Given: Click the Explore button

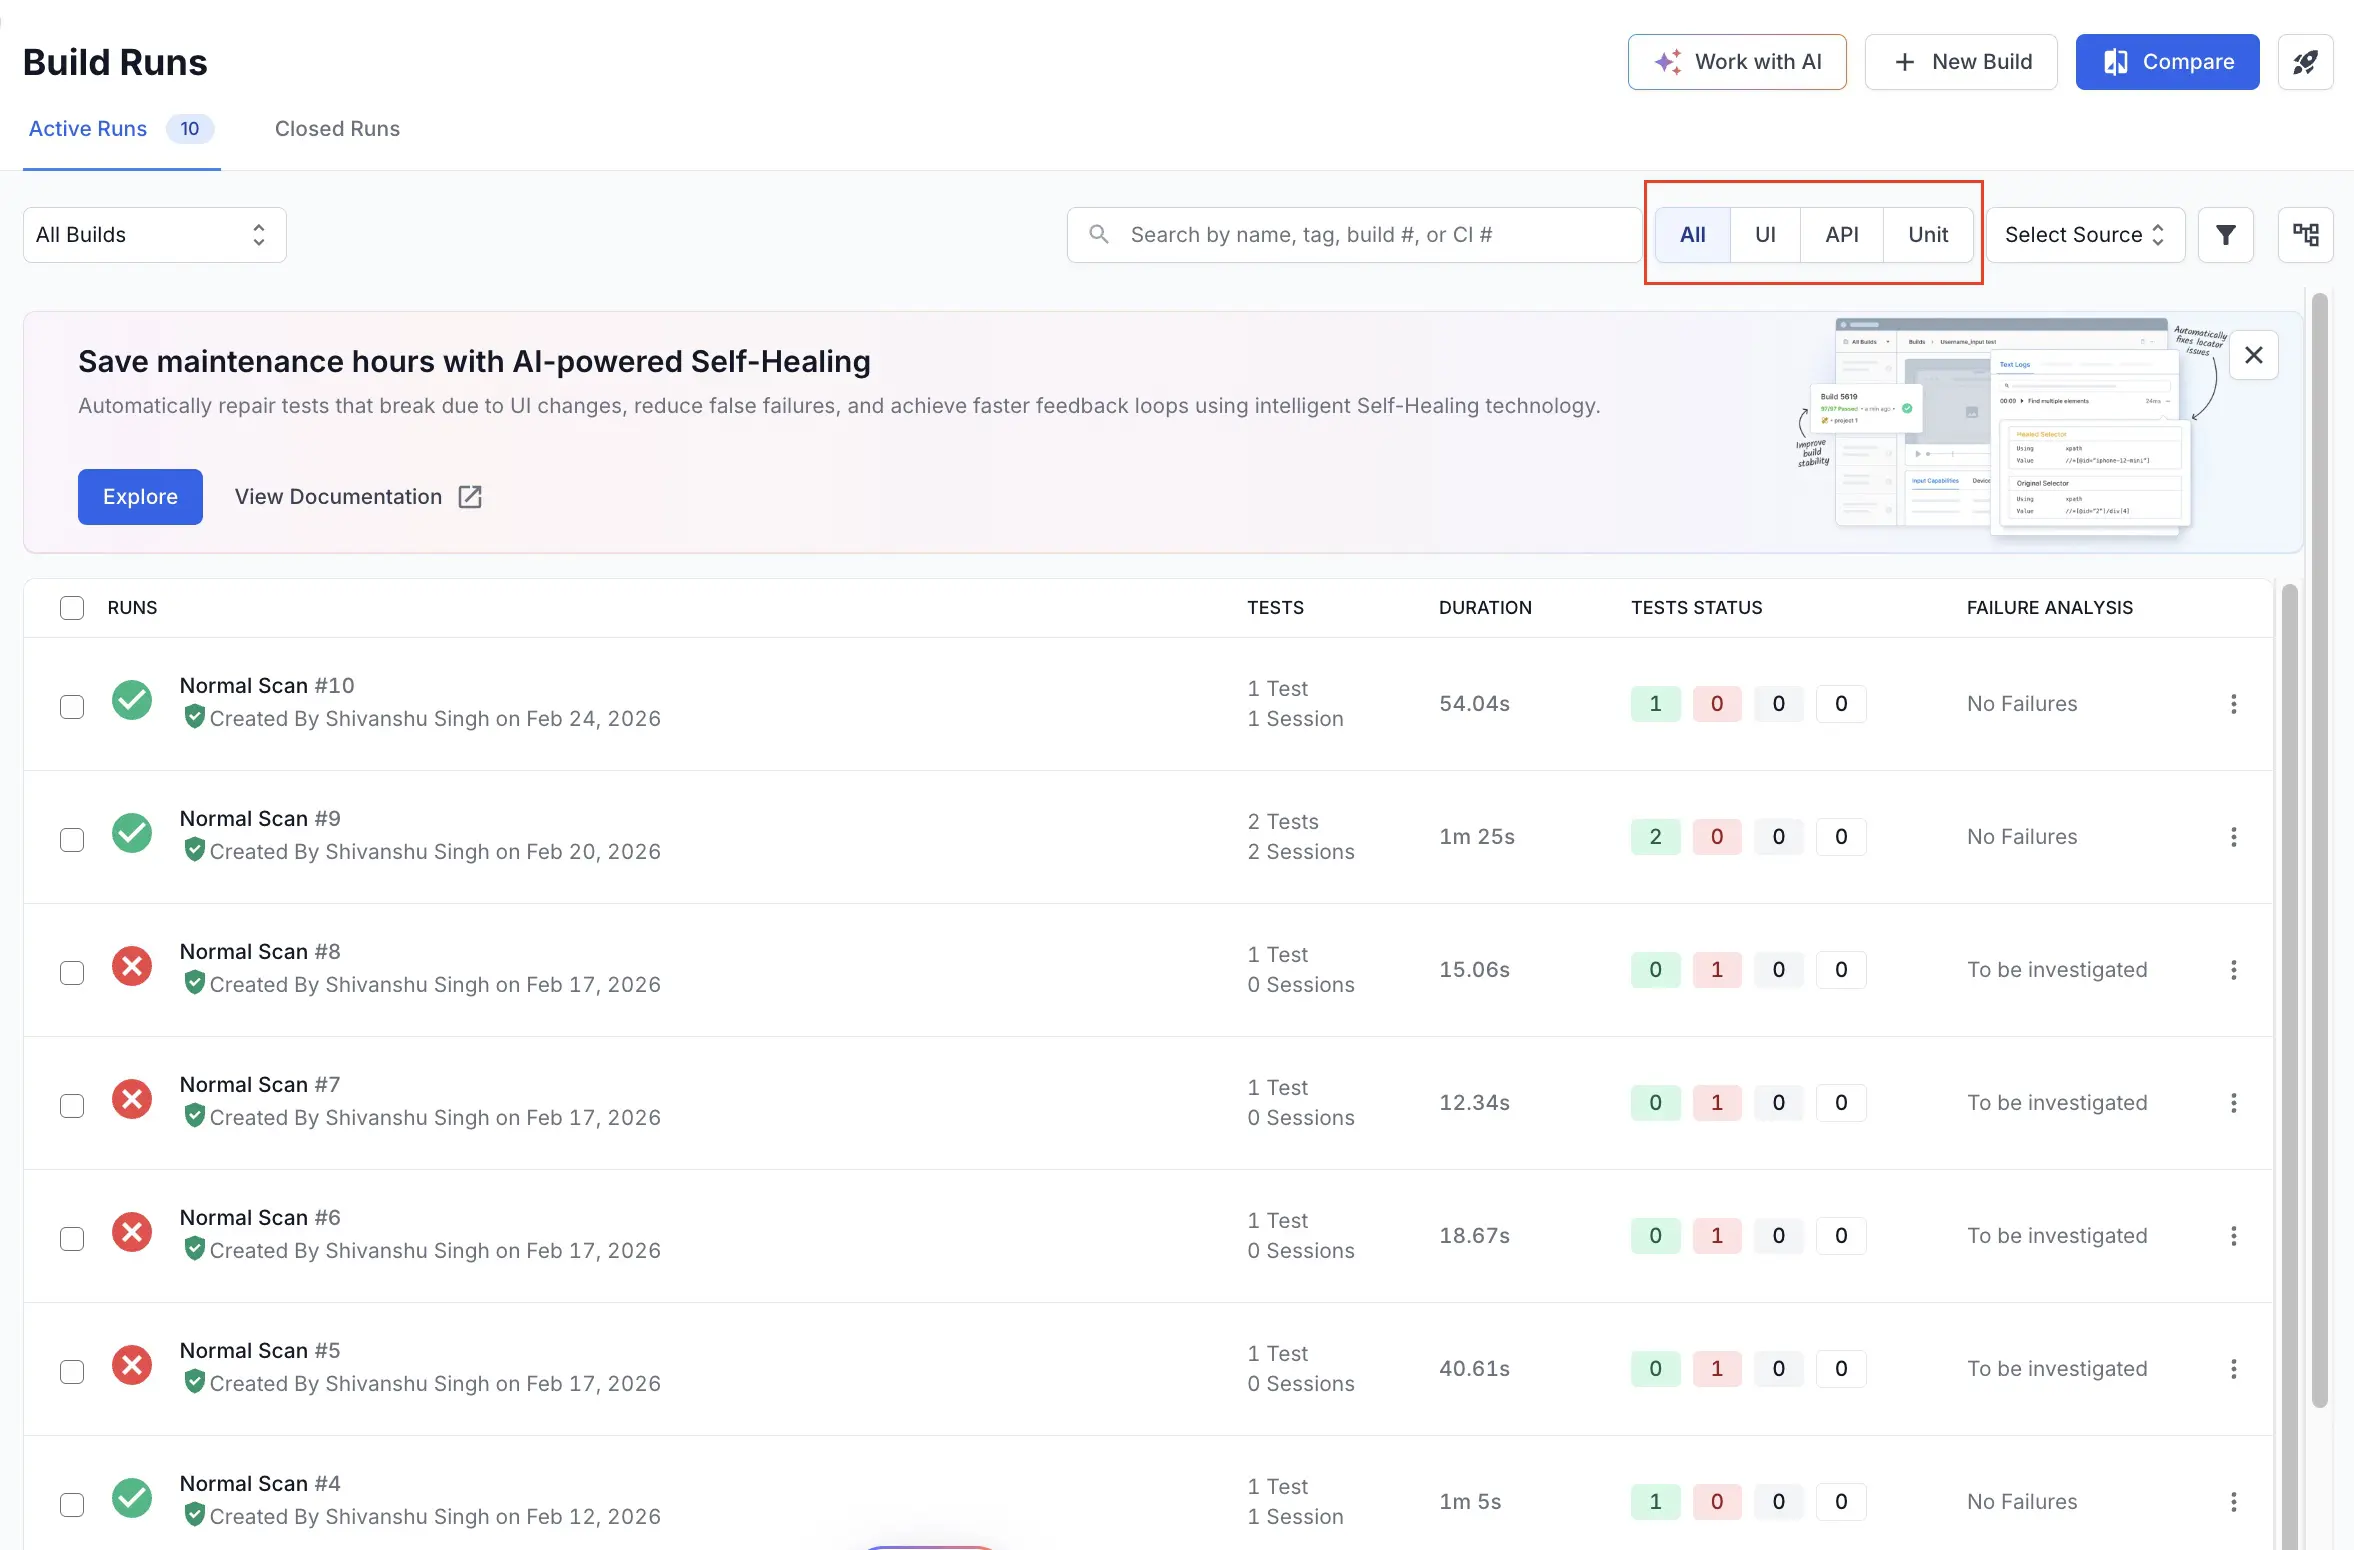Looking at the screenshot, I should [x=140, y=497].
